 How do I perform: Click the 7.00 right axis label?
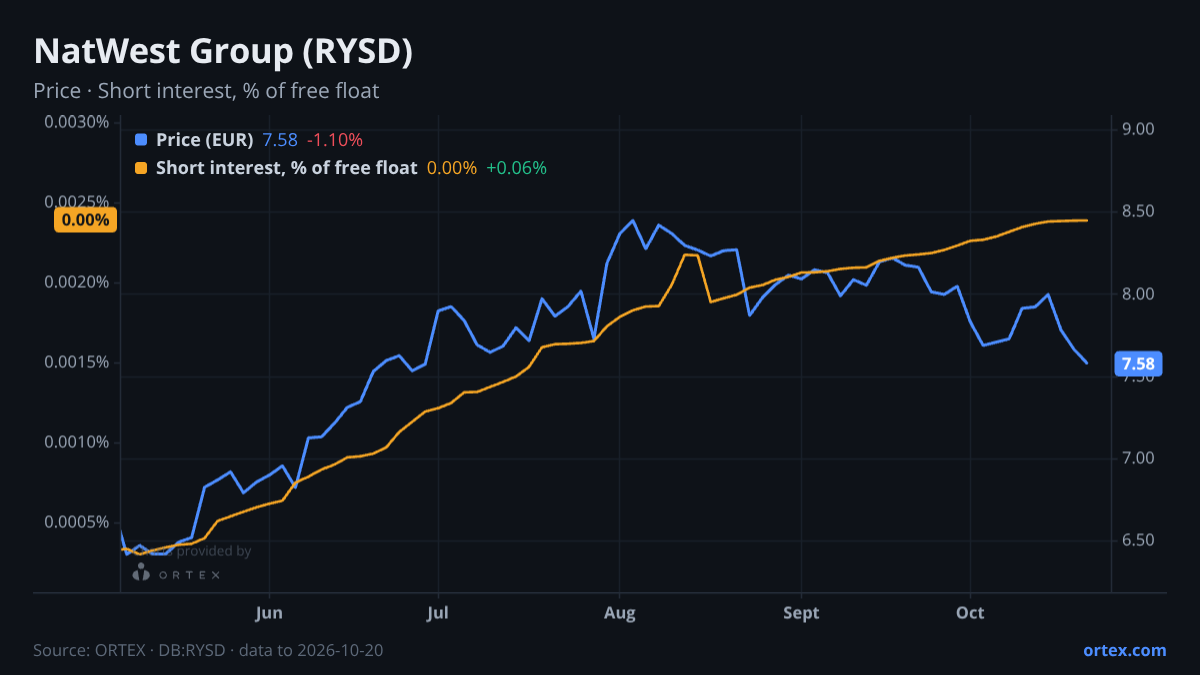(1138, 458)
